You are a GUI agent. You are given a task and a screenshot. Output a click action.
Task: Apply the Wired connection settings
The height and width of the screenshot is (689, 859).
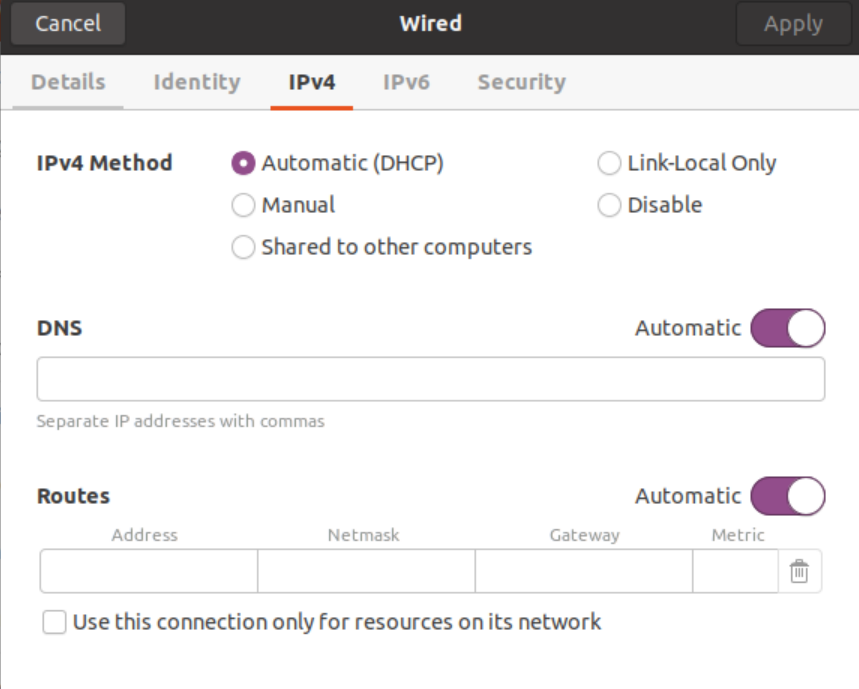tap(793, 24)
